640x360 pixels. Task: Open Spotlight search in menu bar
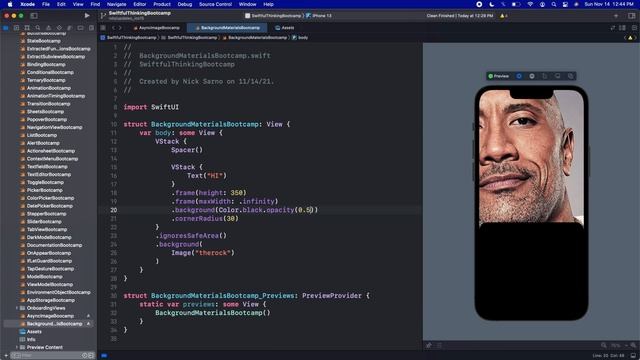554,4
